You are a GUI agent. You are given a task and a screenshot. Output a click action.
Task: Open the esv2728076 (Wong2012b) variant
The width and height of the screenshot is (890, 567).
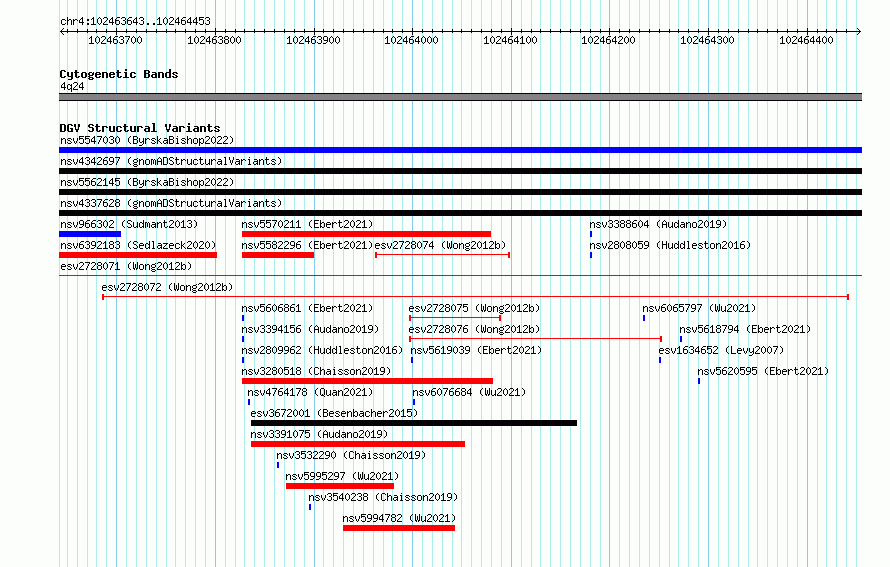pyautogui.click(x=474, y=329)
